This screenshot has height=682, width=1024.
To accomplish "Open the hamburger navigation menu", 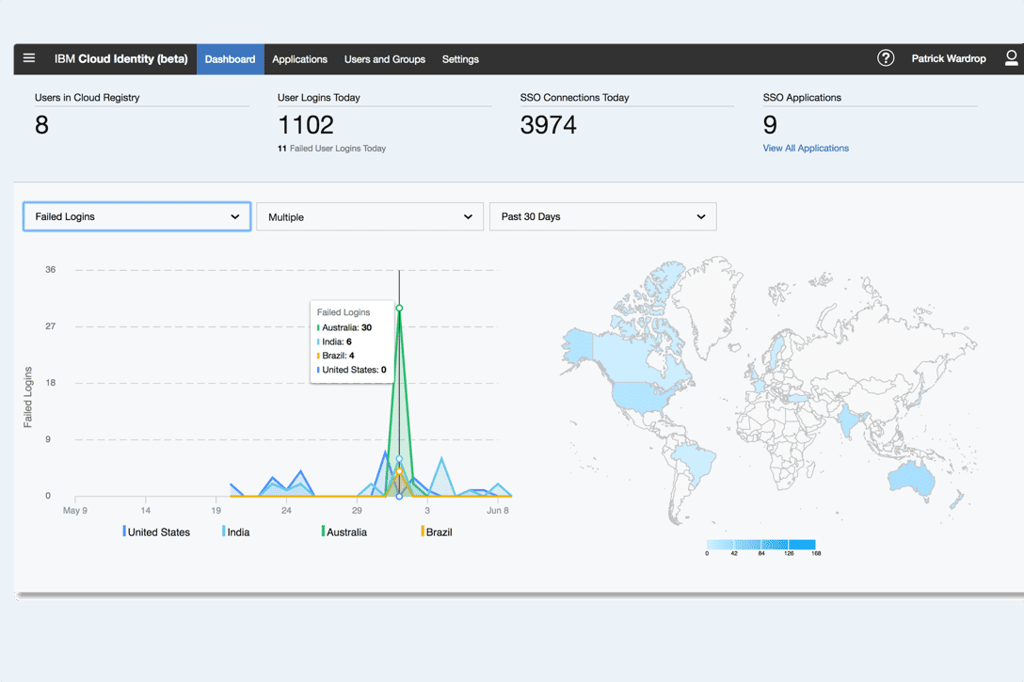I will (x=29, y=59).
